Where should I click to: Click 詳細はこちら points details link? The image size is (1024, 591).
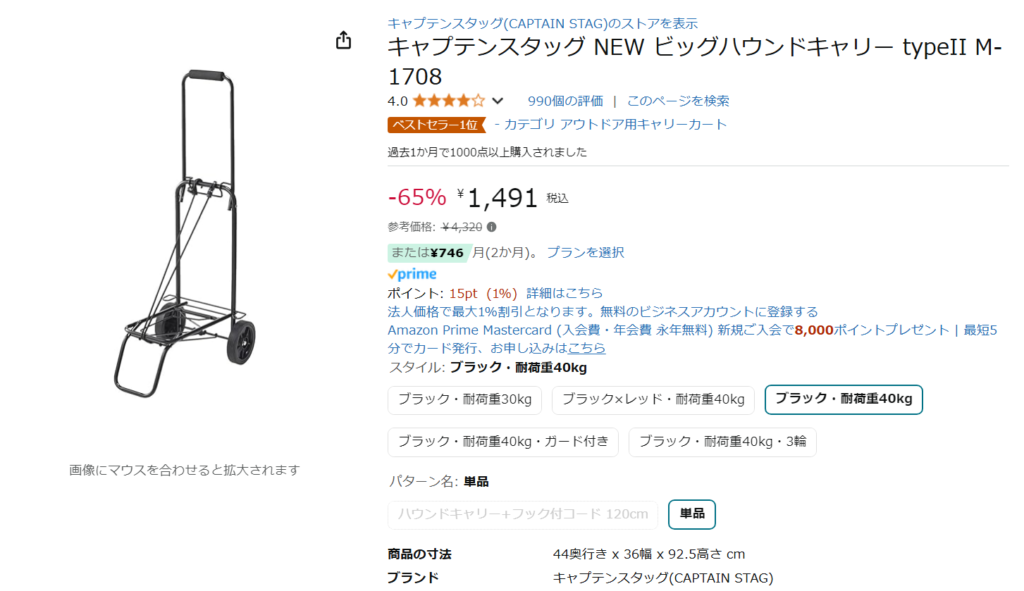tap(565, 293)
